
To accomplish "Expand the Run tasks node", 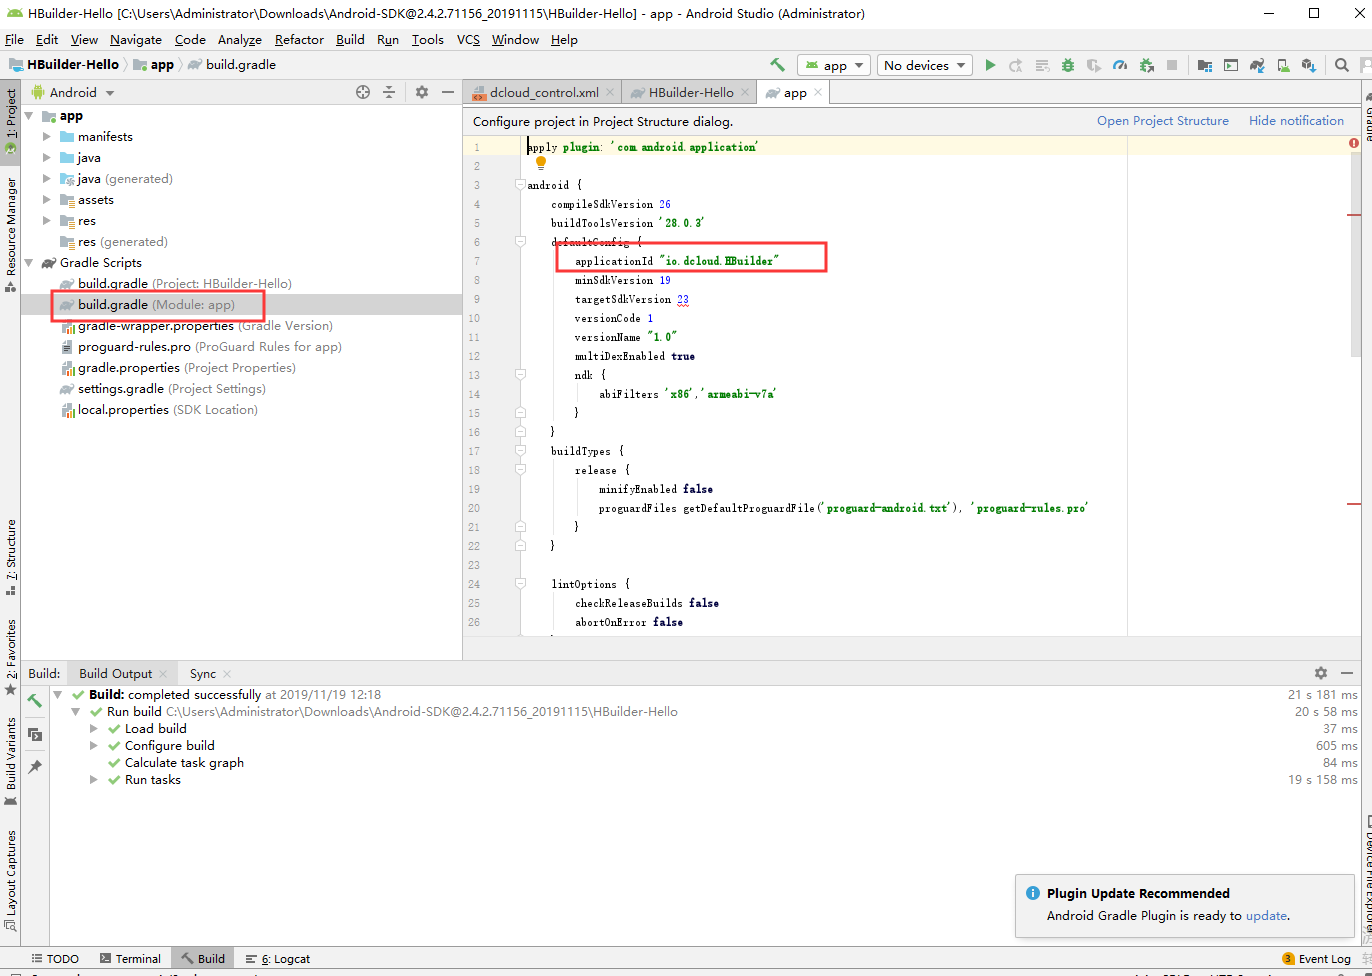I will coord(94,780).
